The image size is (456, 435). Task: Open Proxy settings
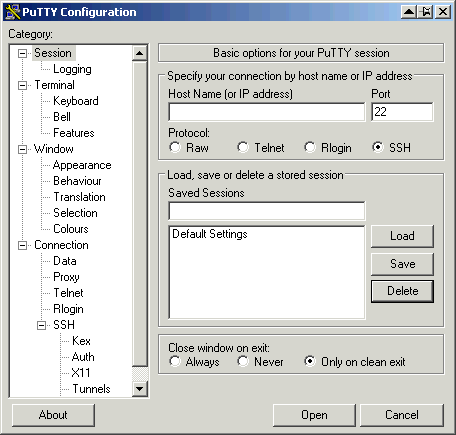coord(66,277)
